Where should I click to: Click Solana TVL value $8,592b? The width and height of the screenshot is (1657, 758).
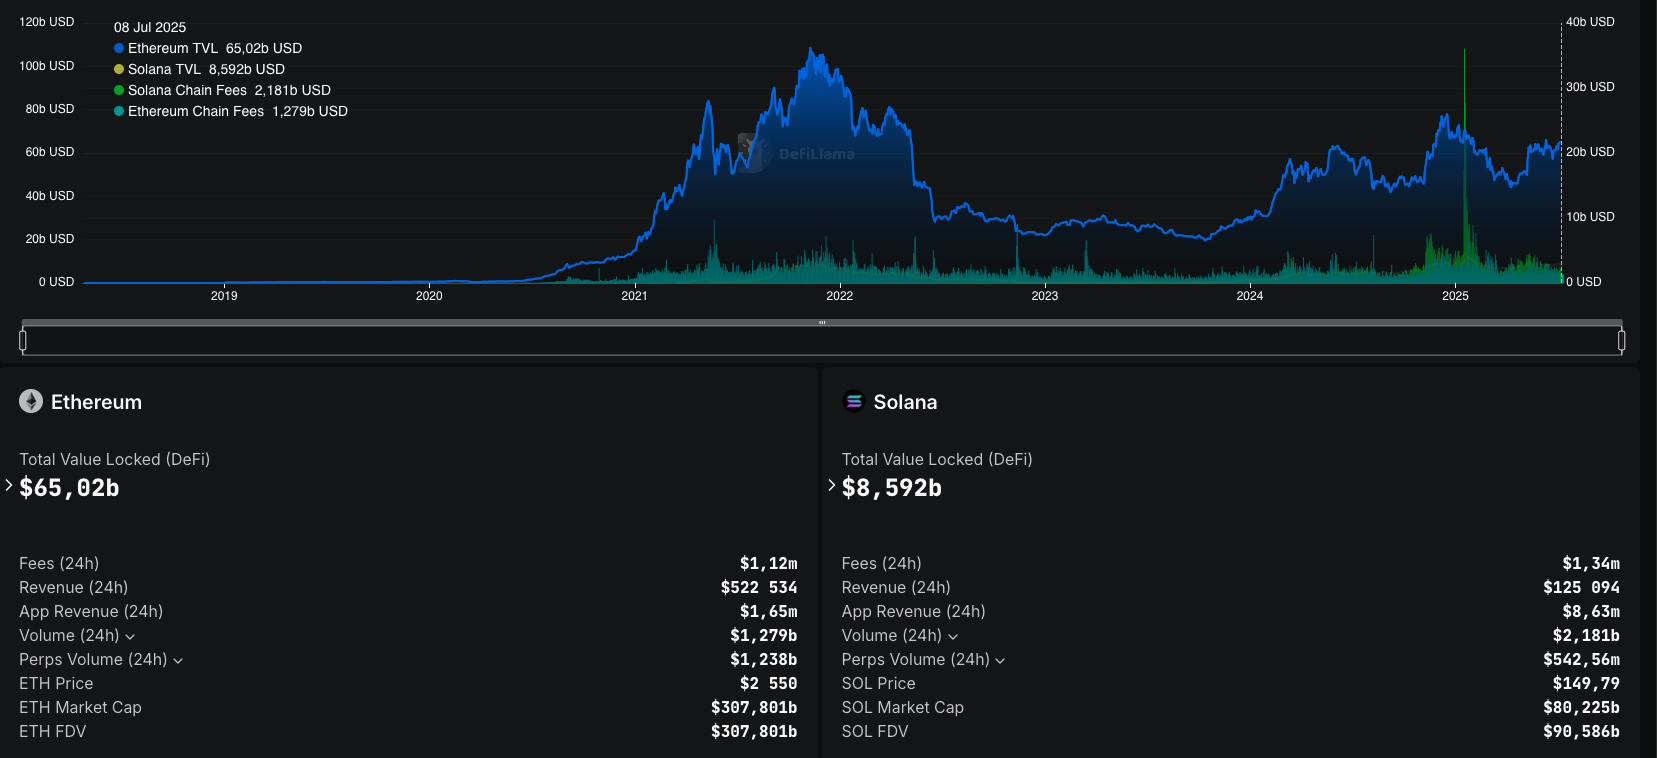892,488
